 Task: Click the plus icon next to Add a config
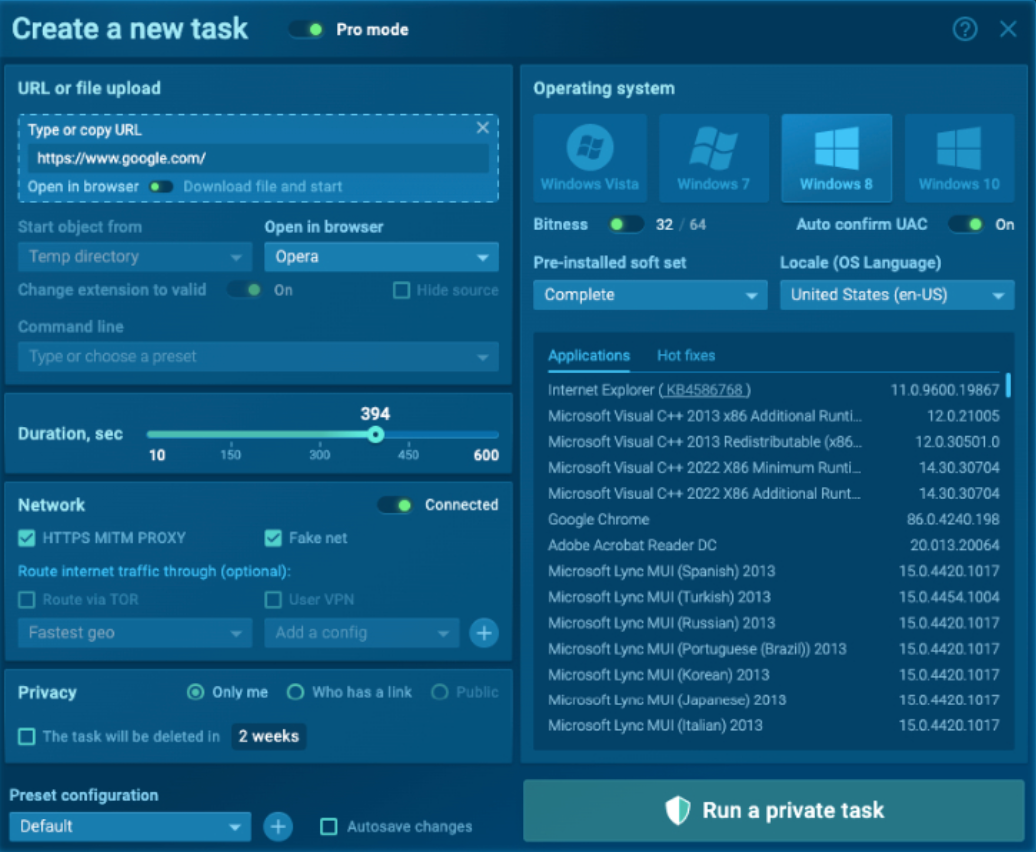(484, 633)
